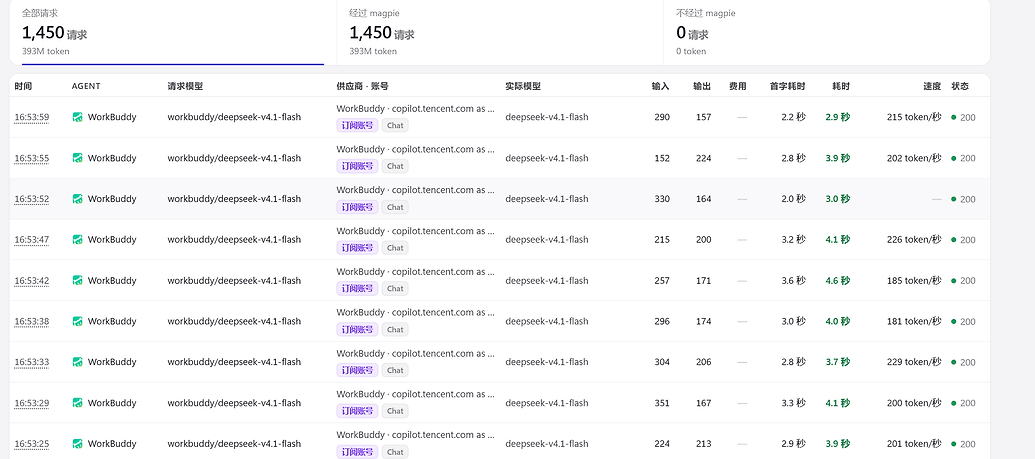Click the green status dot in 16:53:55 row
The image size is (1035, 459).
[x=954, y=159]
